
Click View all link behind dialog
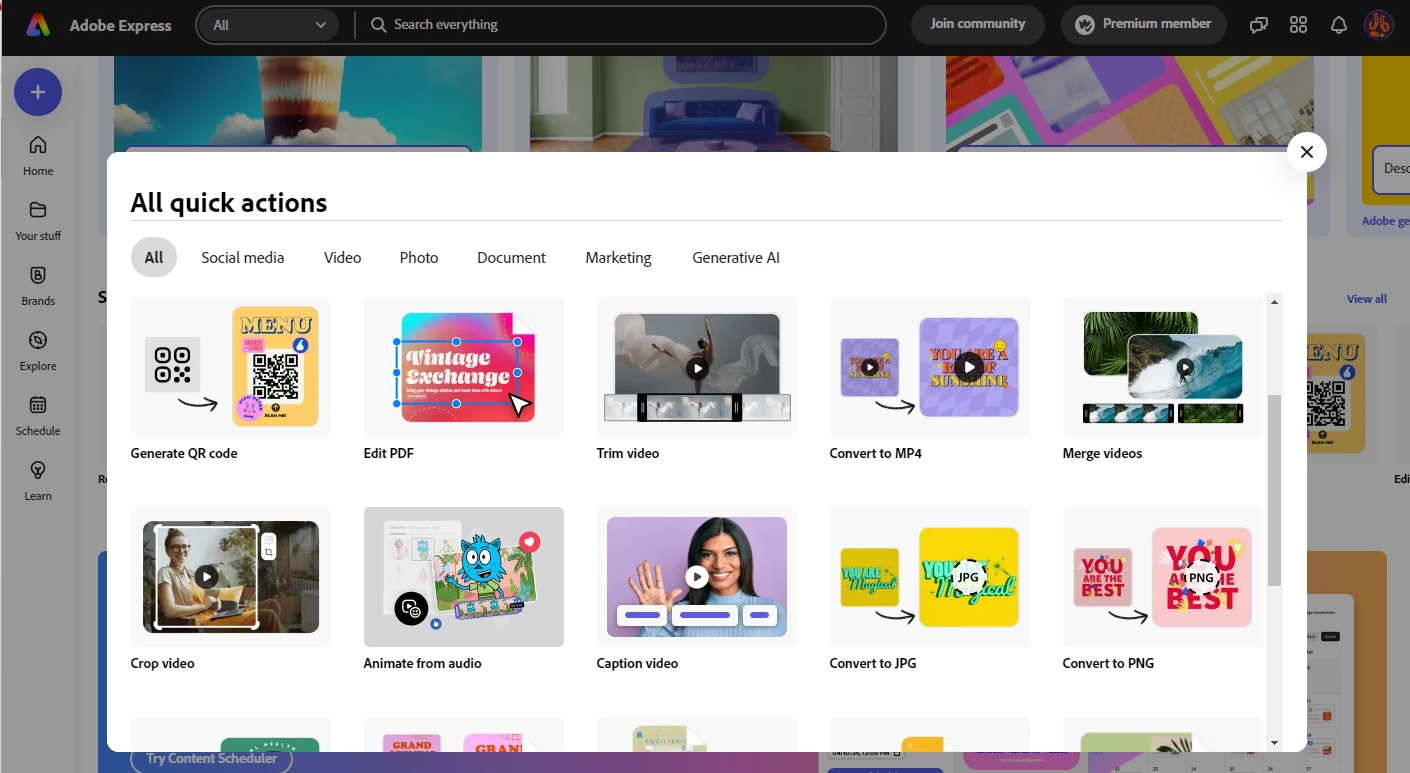click(x=1367, y=299)
